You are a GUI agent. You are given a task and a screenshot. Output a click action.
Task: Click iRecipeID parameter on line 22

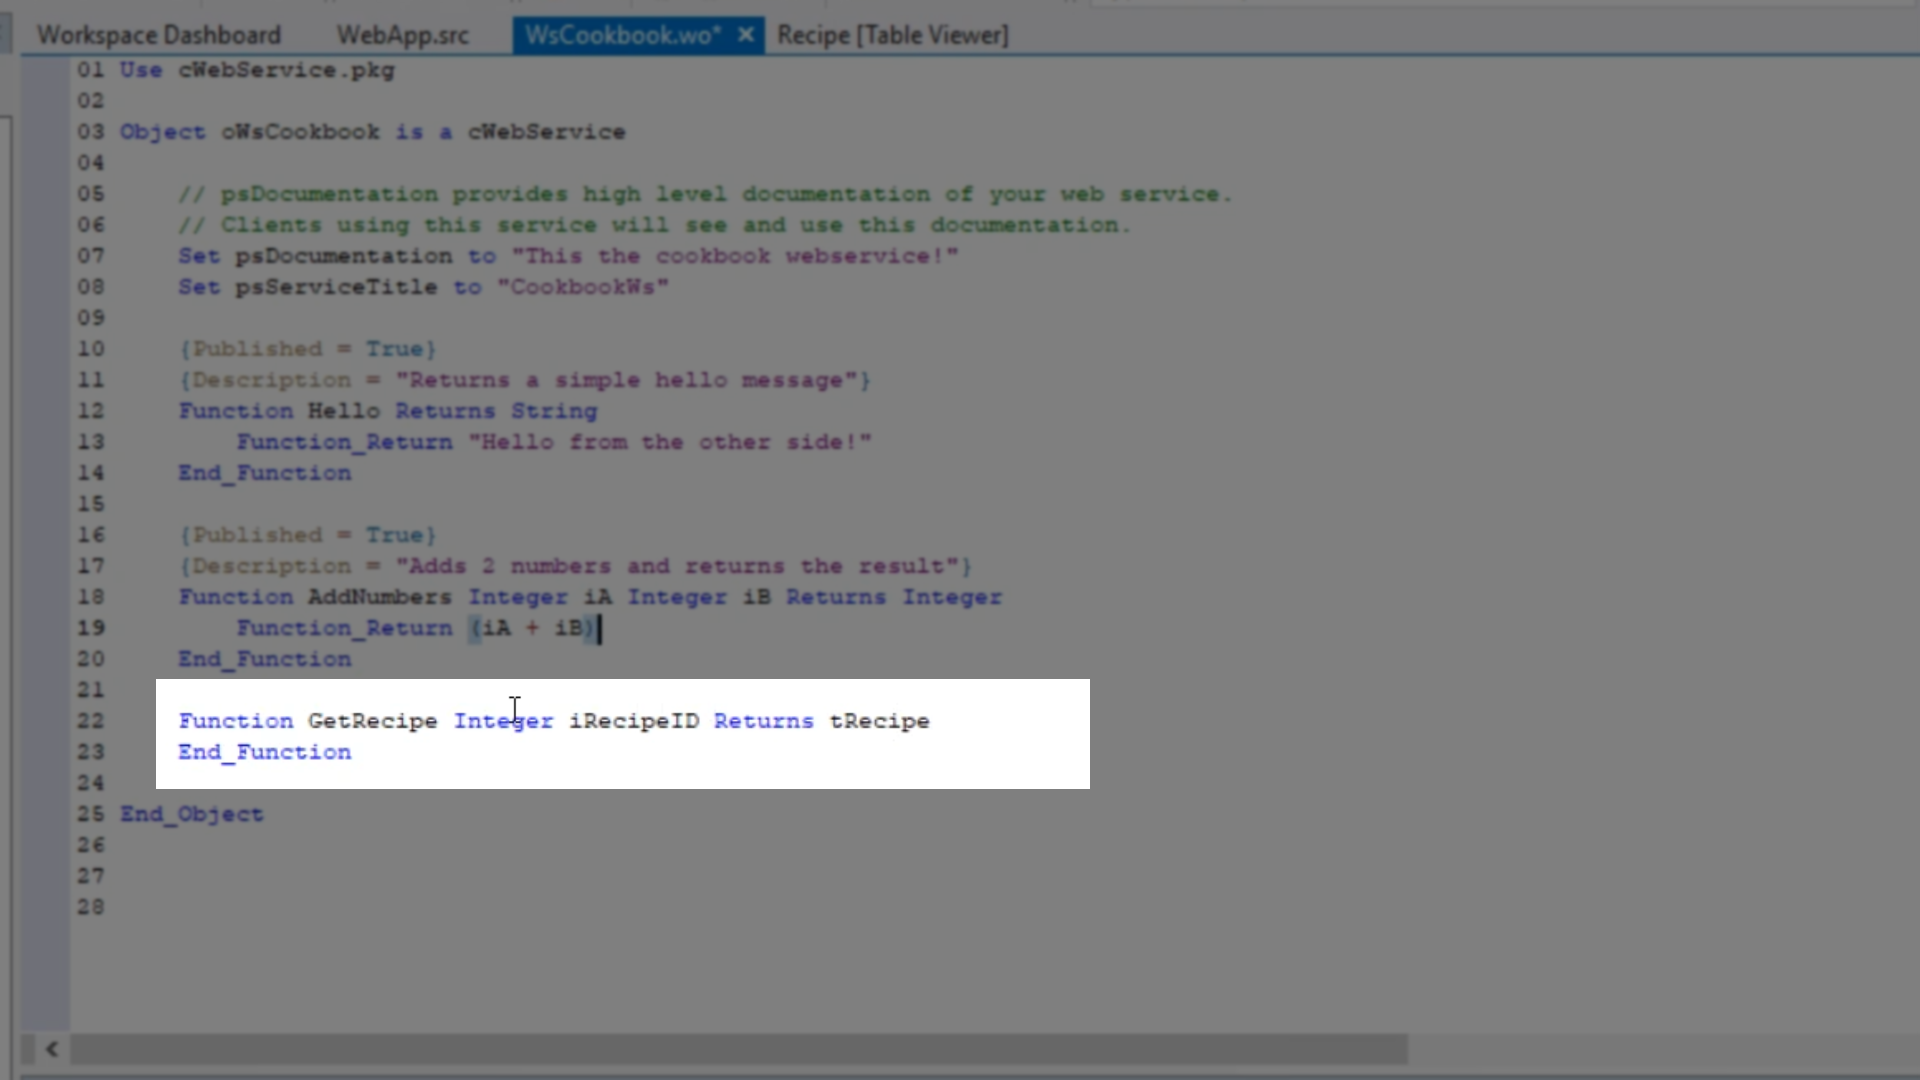(633, 721)
